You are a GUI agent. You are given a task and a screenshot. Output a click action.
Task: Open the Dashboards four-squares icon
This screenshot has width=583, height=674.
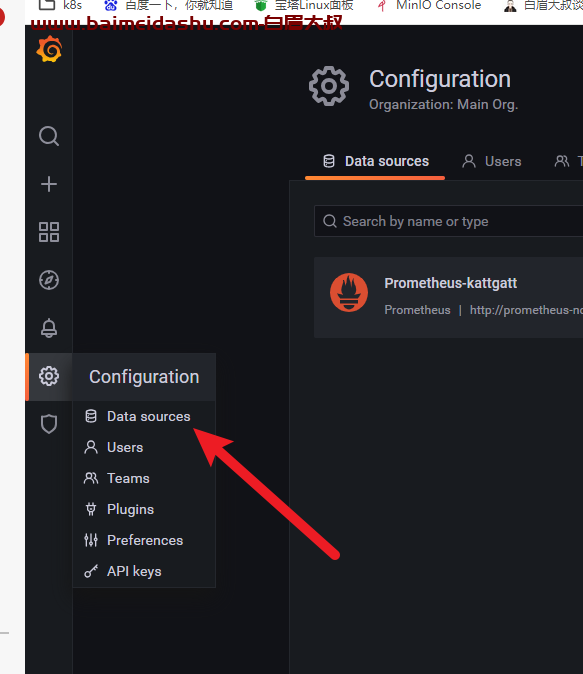(x=49, y=232)
